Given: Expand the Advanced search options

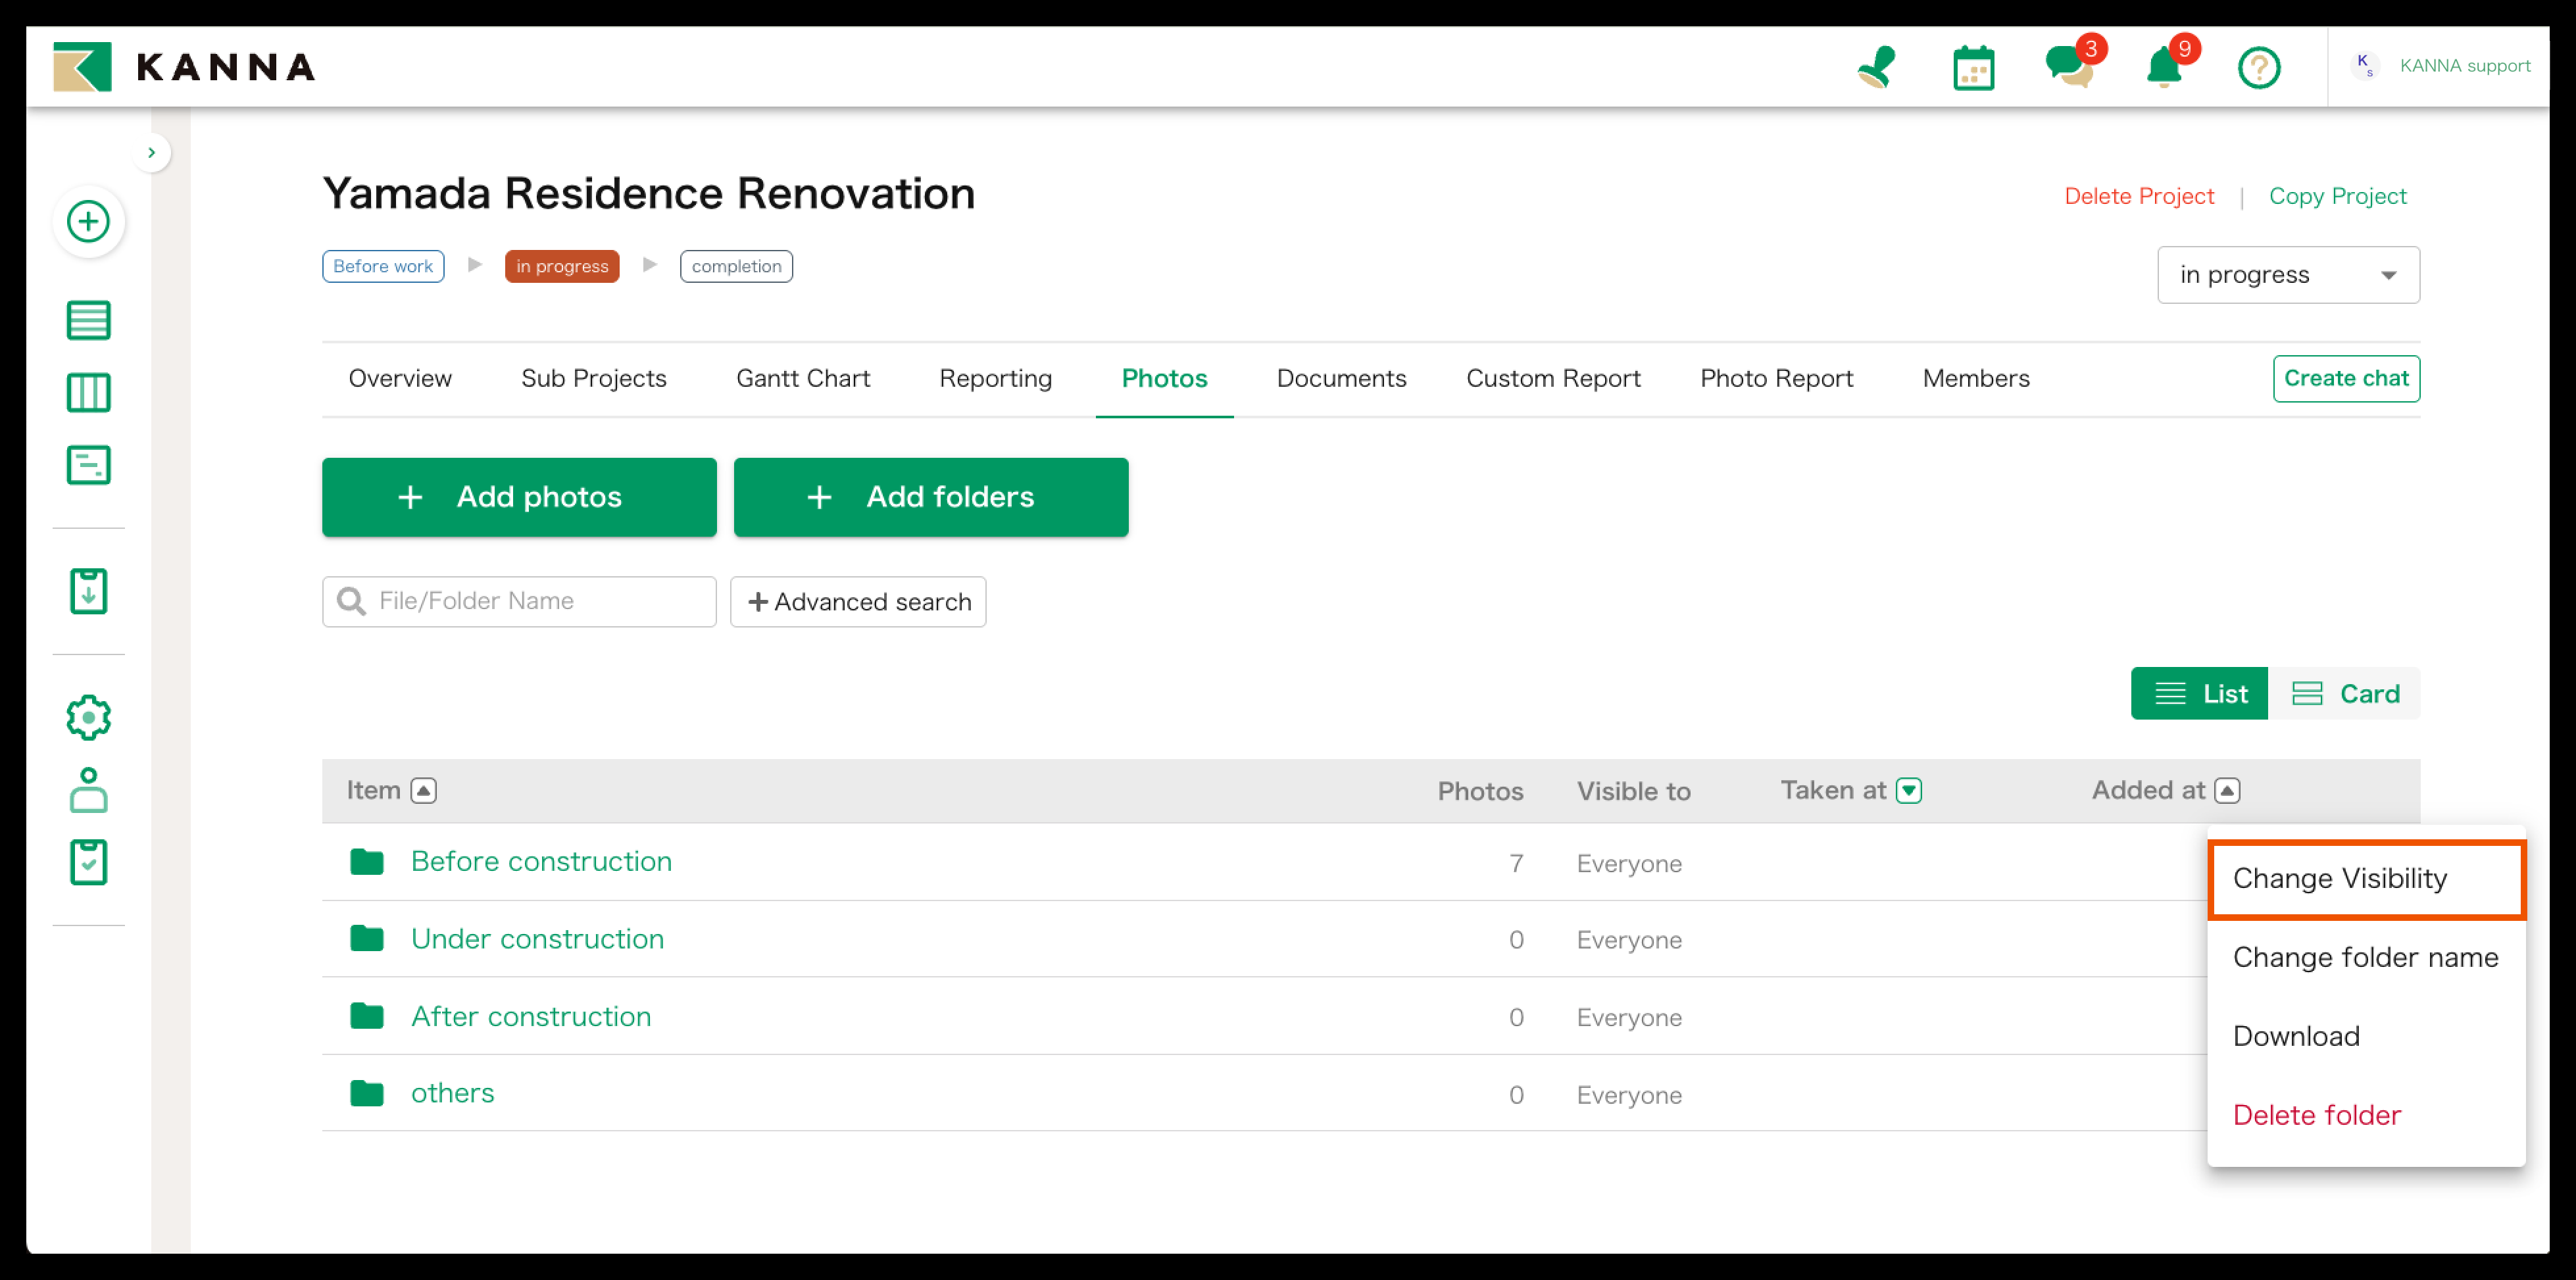Looking at the screenshot, I should coord(858,601).
